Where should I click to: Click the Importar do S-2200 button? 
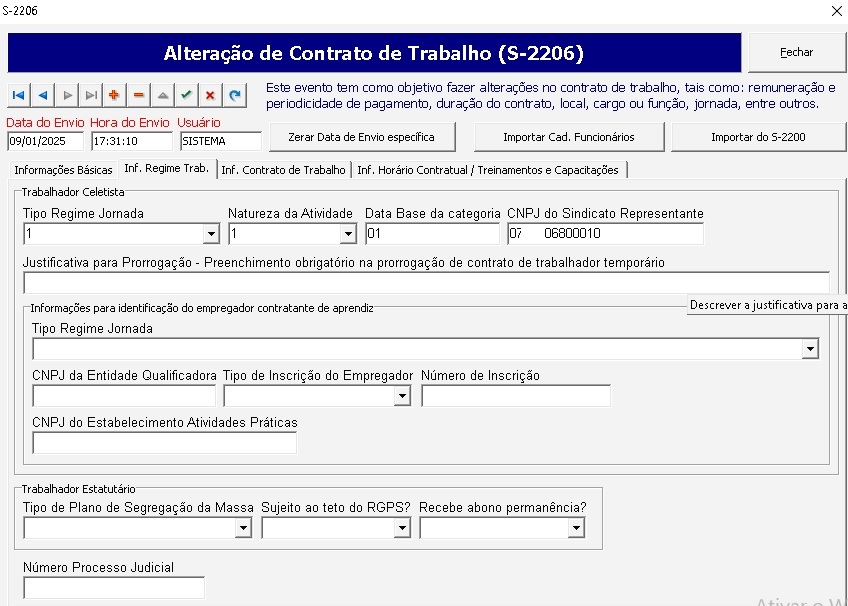758,137
